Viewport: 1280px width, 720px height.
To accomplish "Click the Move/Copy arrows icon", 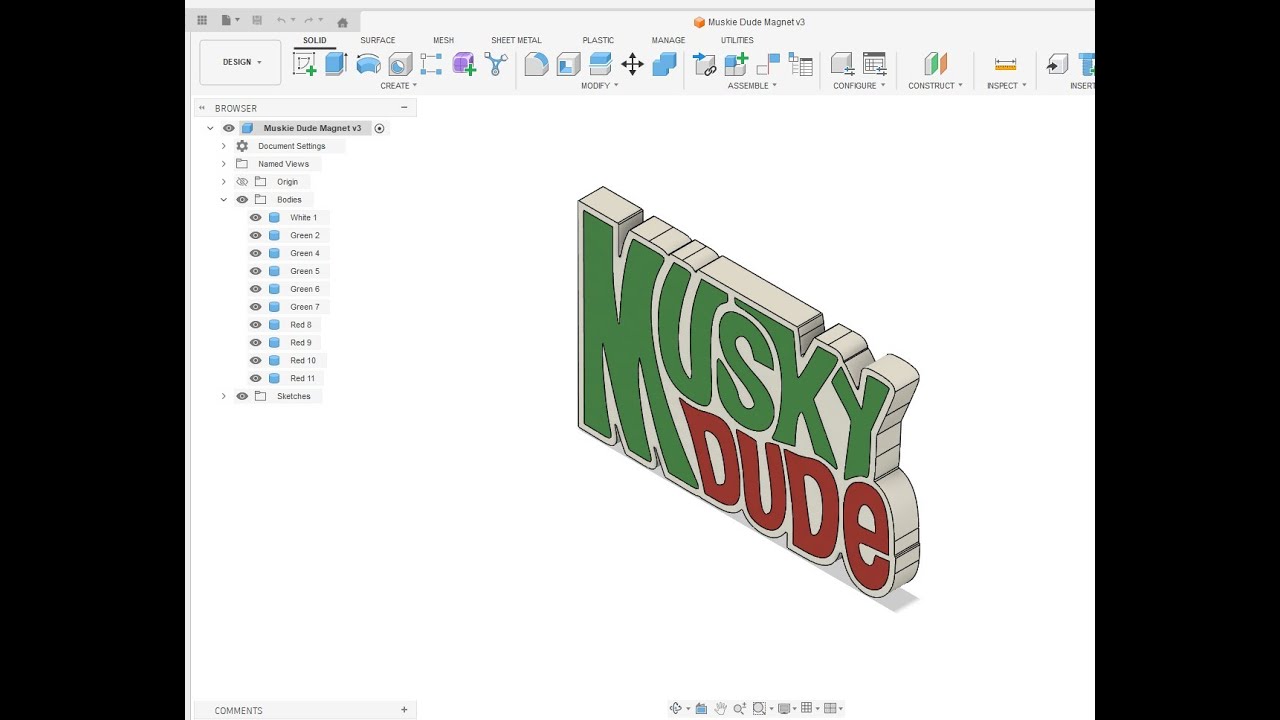I will [632, 64].
